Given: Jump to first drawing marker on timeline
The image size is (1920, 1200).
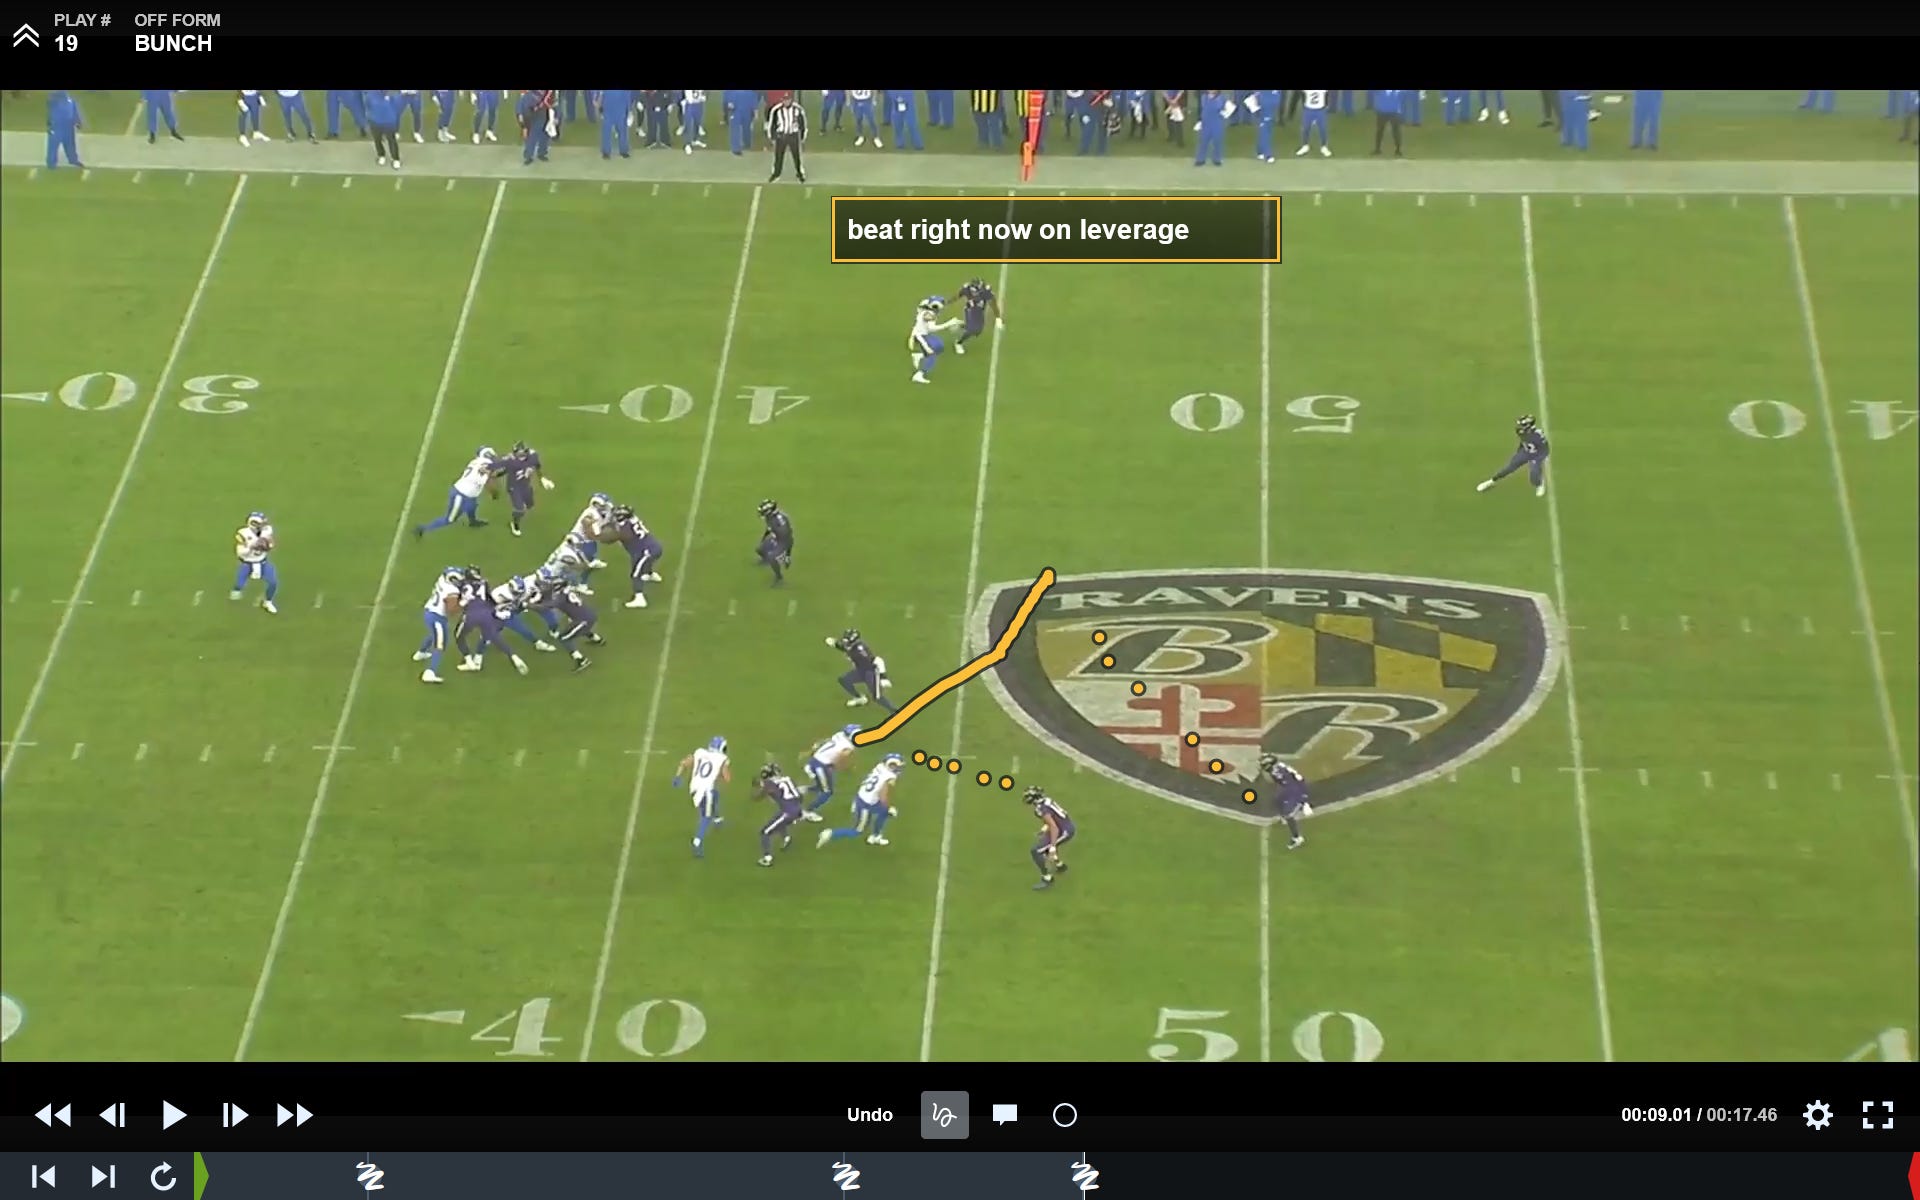Looking at the screenshot, I should [370, 1176].
